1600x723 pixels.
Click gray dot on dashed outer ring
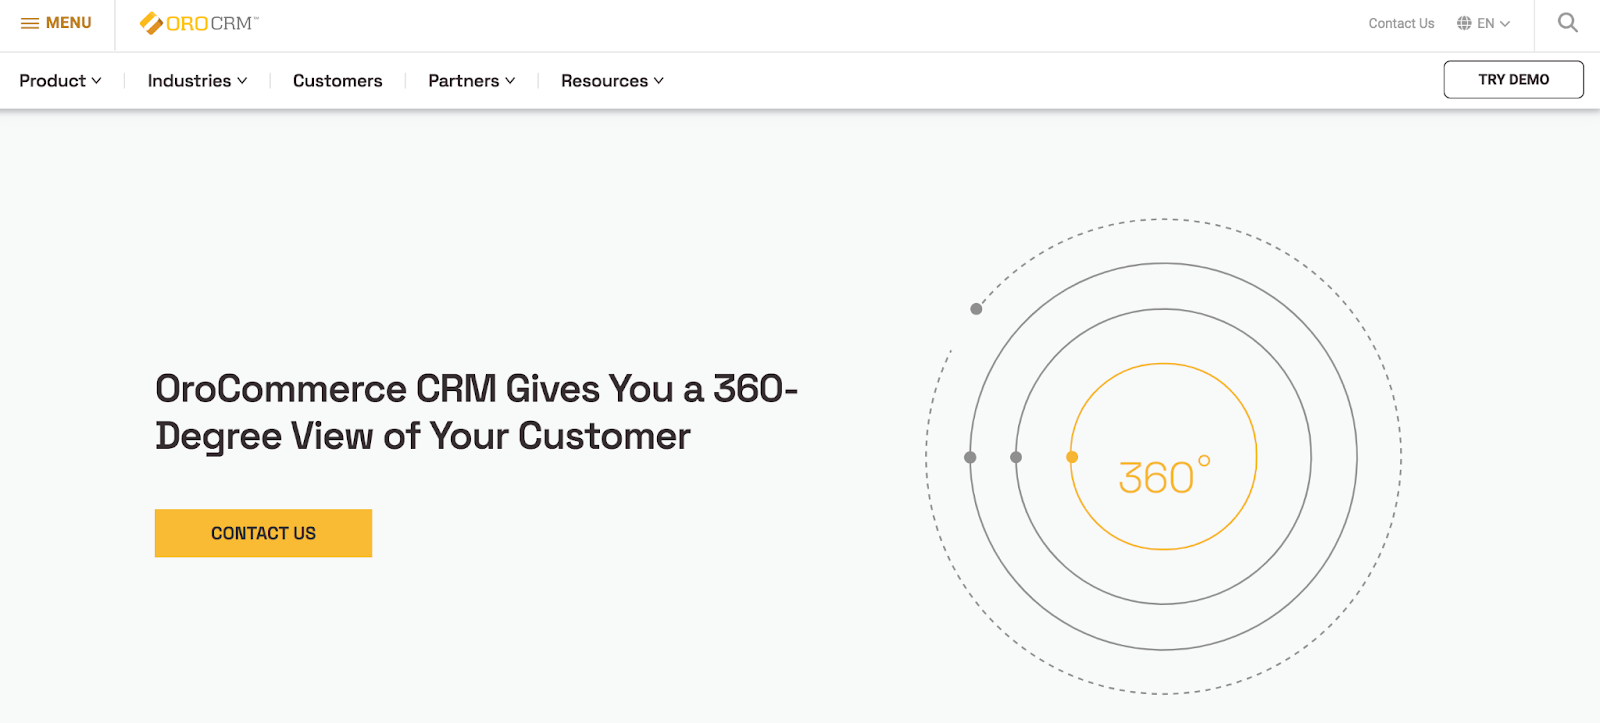[x=976, y=309]
